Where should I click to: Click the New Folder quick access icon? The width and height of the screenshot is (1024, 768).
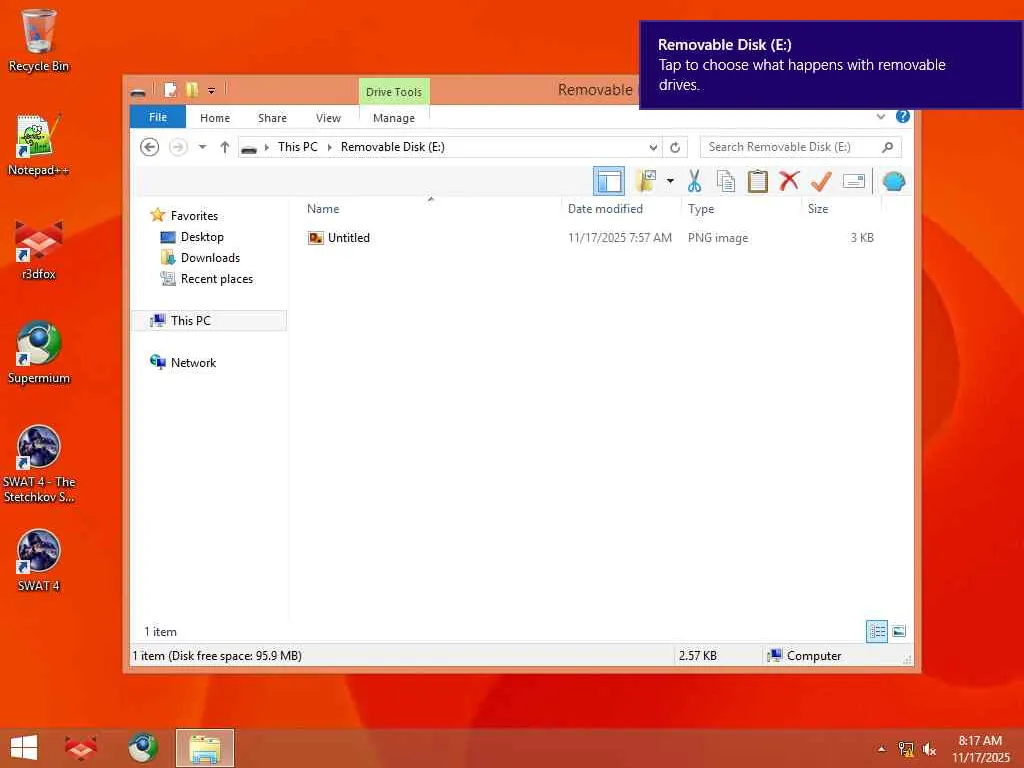[191, 90]
